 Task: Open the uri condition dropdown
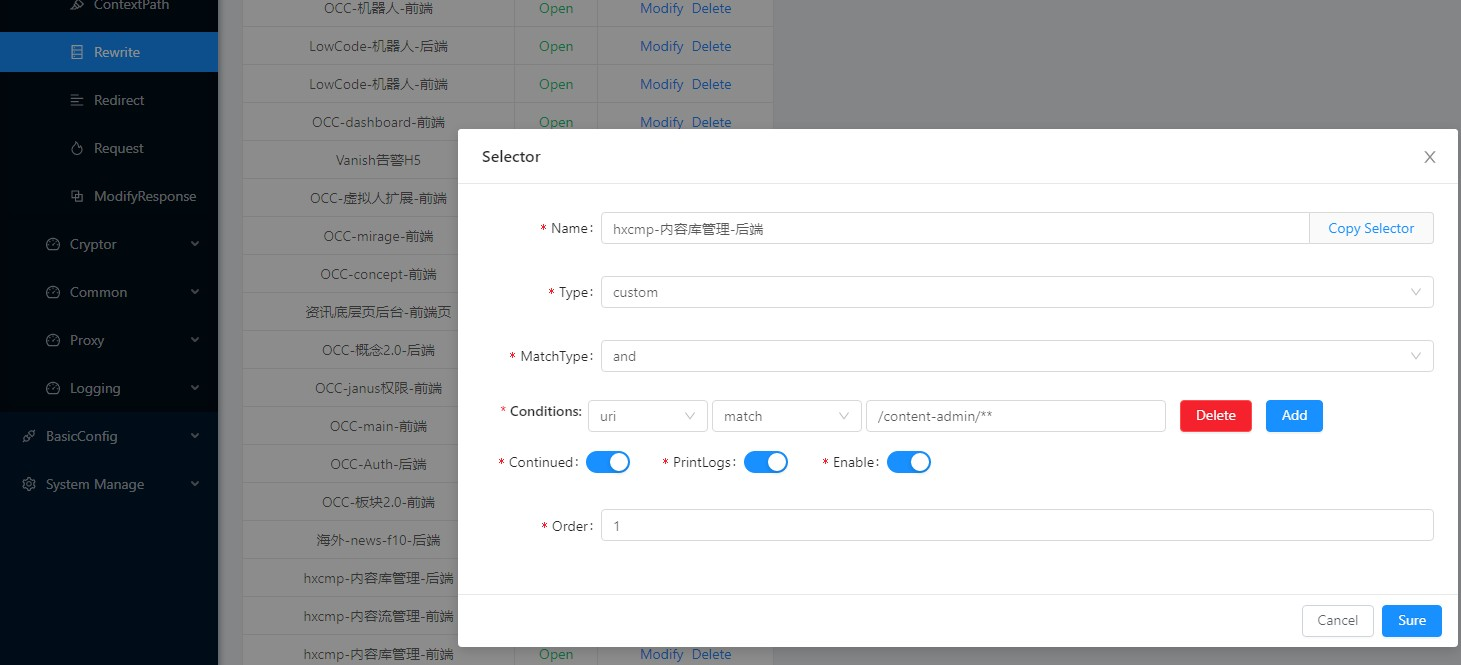click(x=647, y=415)
